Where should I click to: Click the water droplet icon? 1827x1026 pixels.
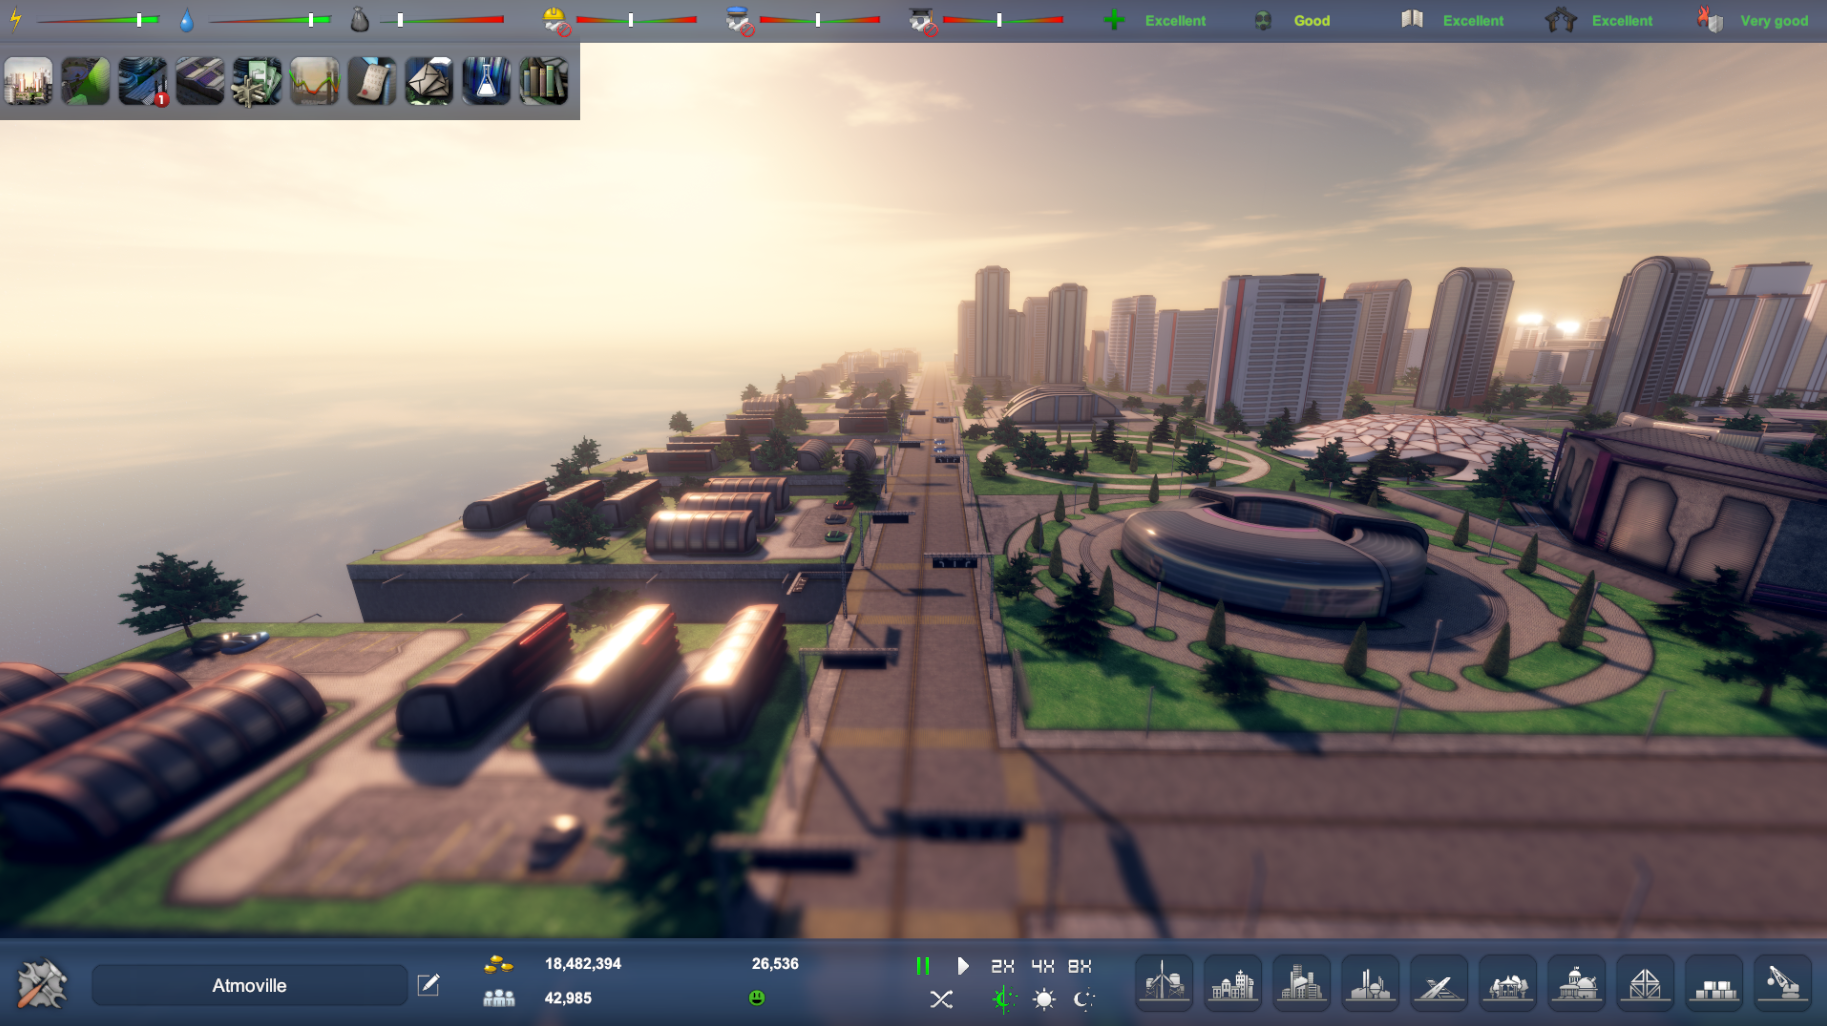pyautogui.click(x=186, y=20)
